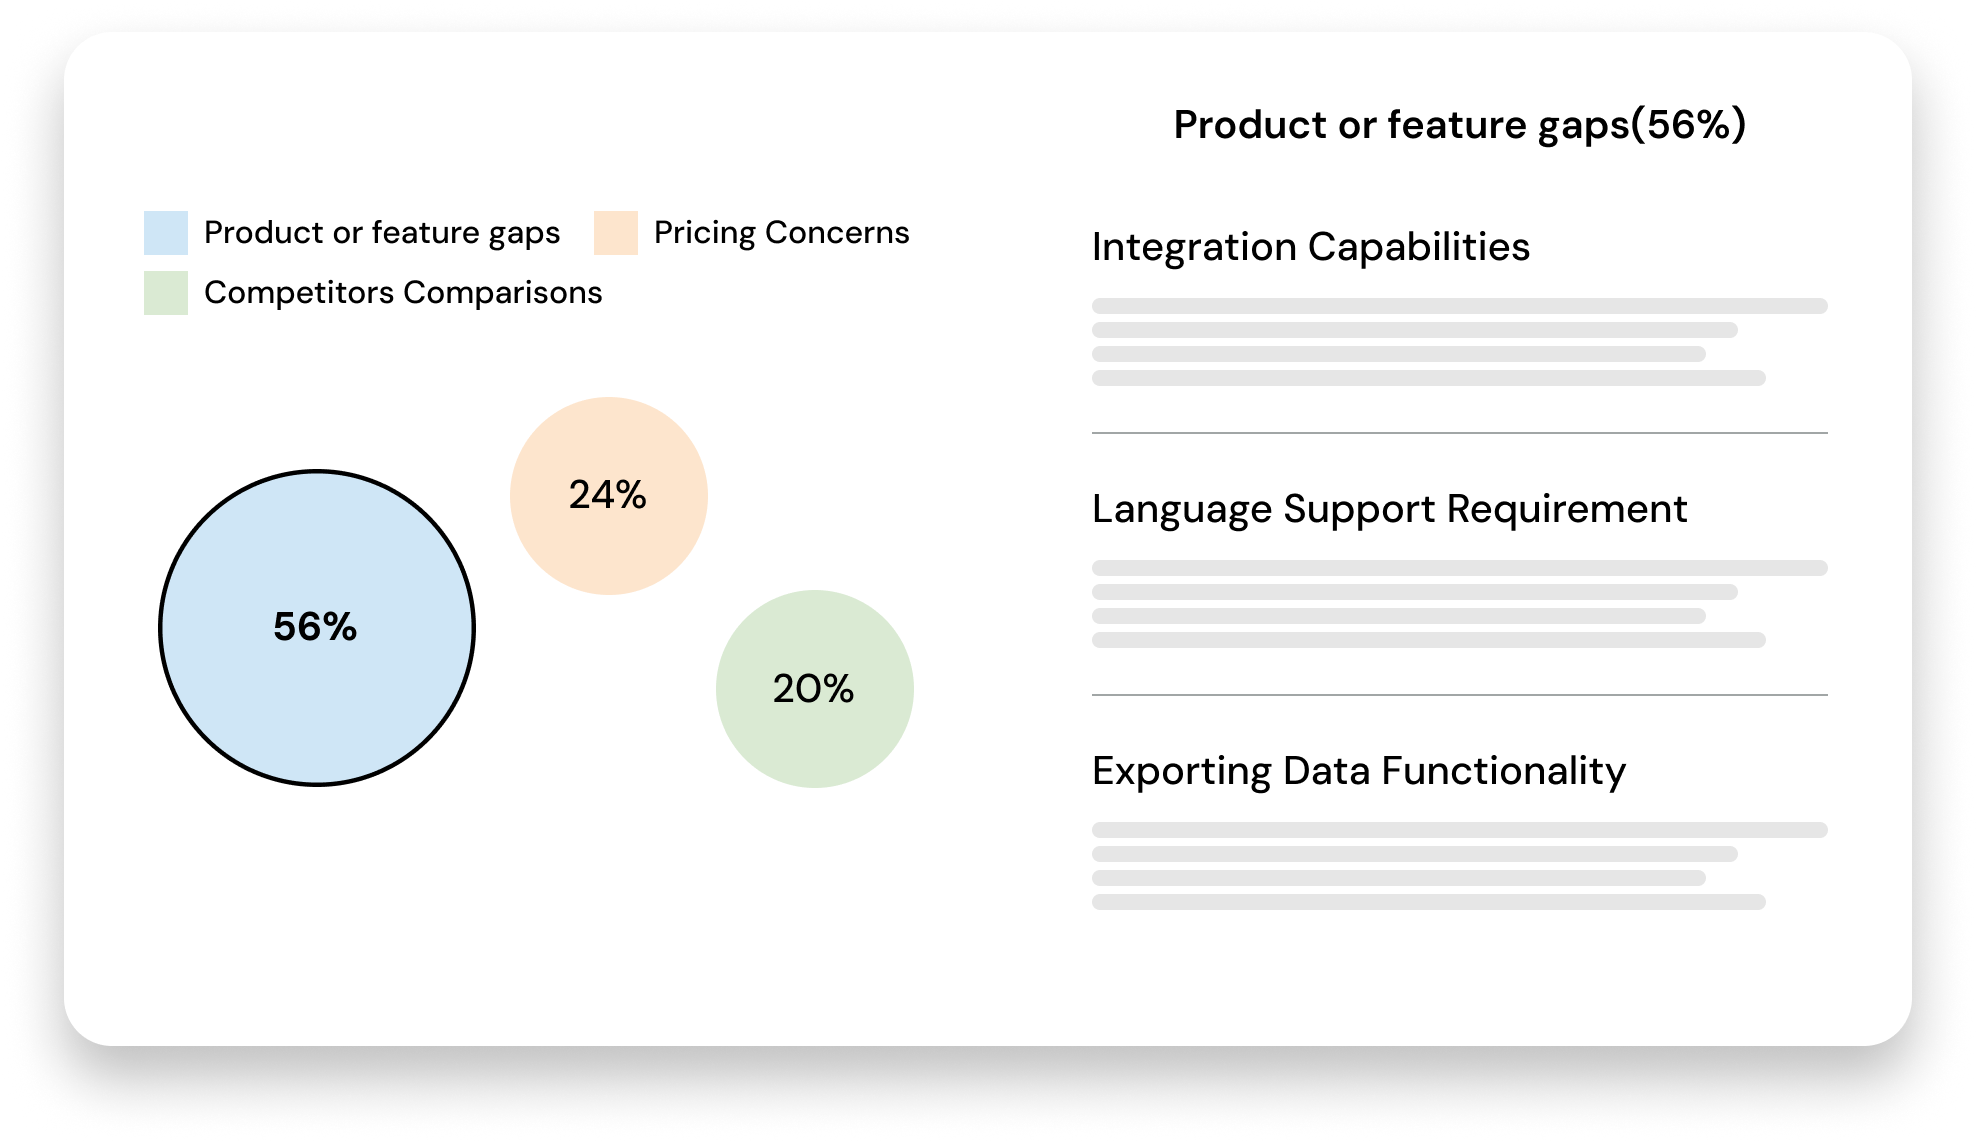Click first placeholder line under Exporting Data Functionality

[x=1459, y=830]
